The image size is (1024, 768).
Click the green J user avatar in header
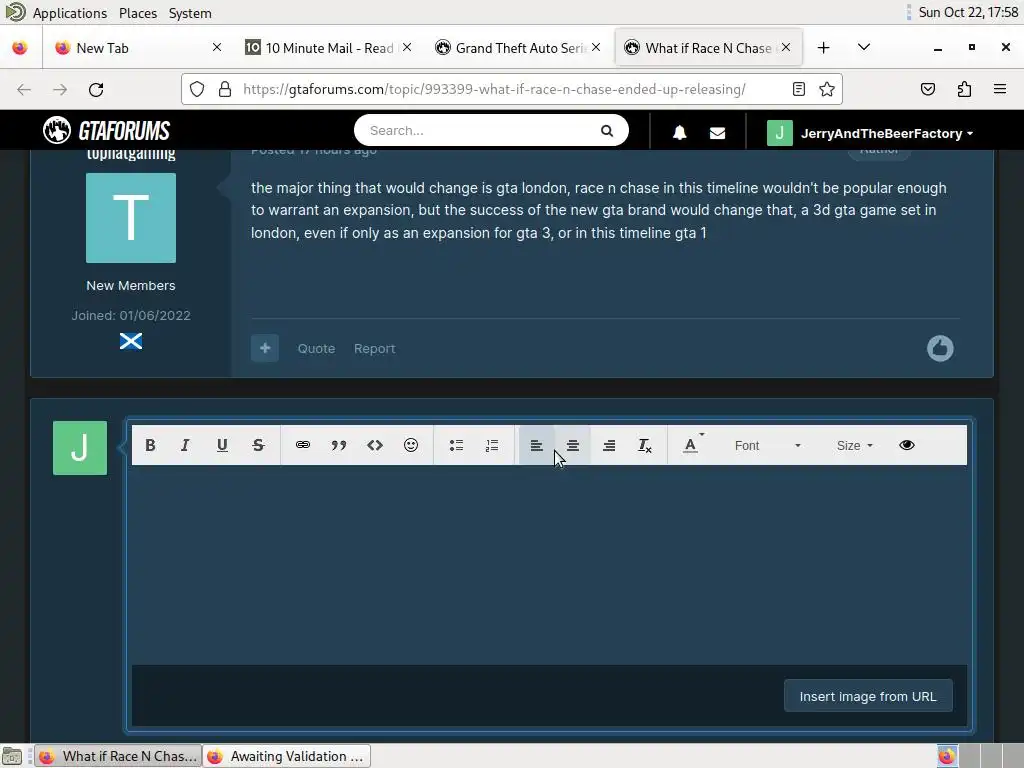click(779, 133)
